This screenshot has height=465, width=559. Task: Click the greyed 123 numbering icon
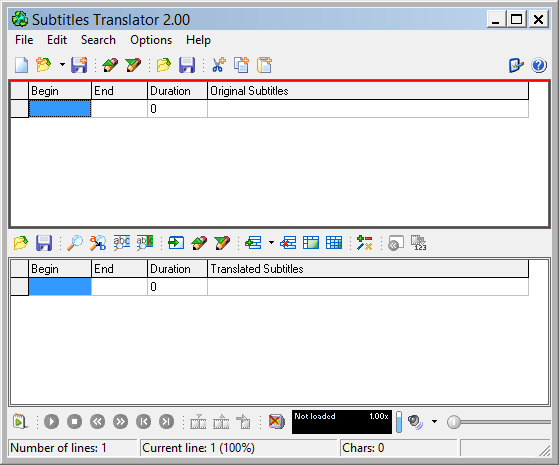419,243
